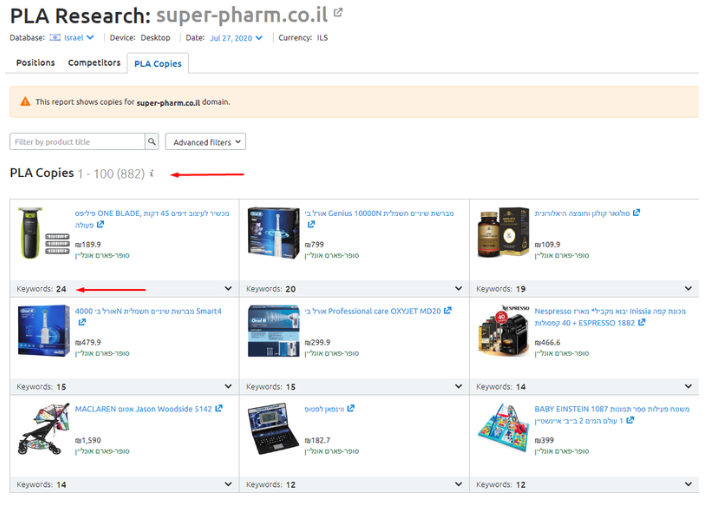Screen dimensions: 714x511
Task: Open external link icon of Smart4 toothbrush product
Action: pos(82,322)
